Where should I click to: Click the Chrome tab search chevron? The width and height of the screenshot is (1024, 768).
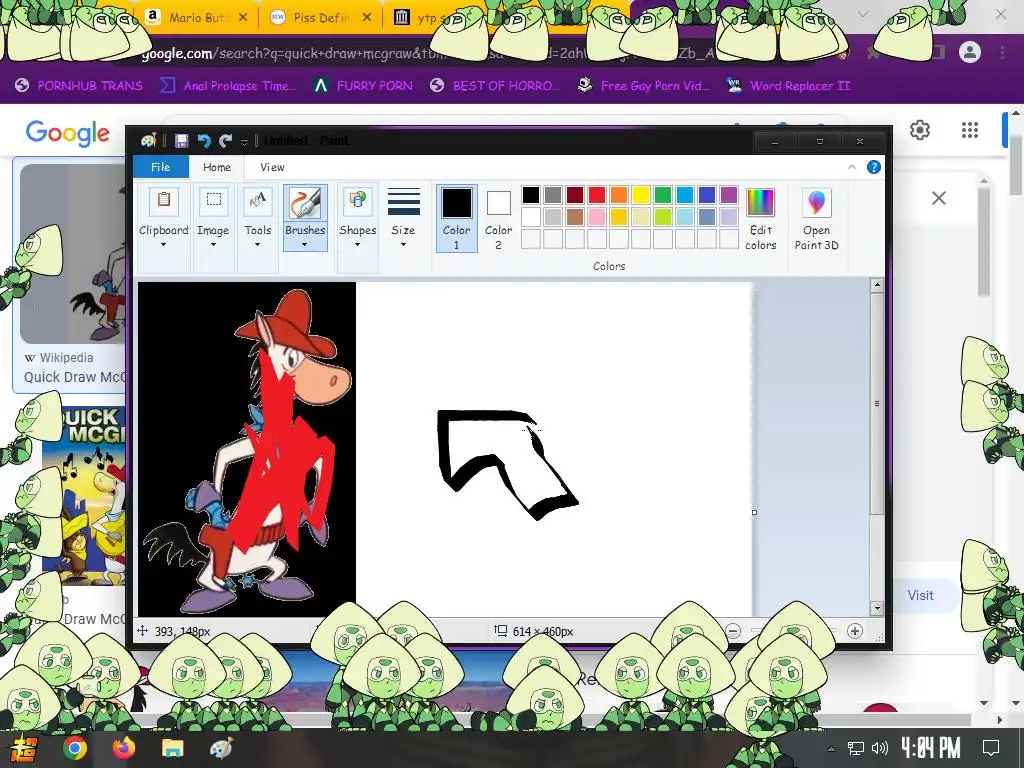pyautogui.click(x=863, y=14)
